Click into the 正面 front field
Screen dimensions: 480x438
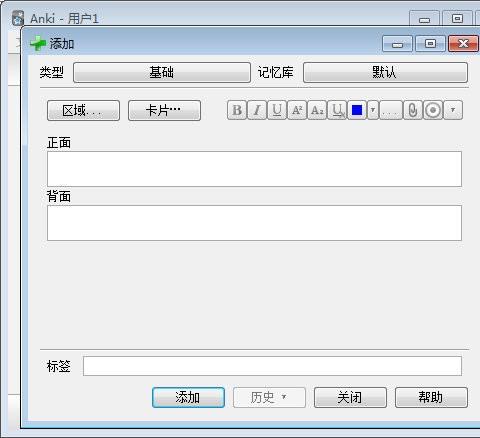point(254,169)
